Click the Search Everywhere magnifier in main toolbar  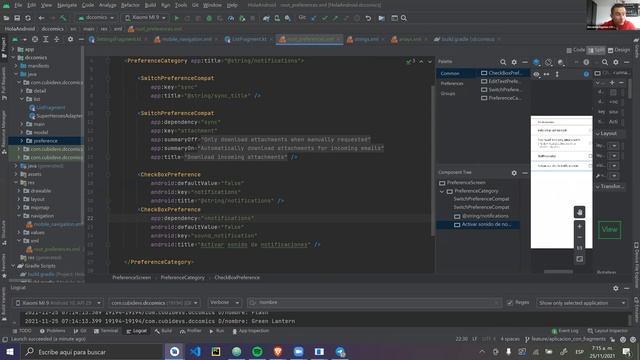pyautogui.click(x=404, y=18)
